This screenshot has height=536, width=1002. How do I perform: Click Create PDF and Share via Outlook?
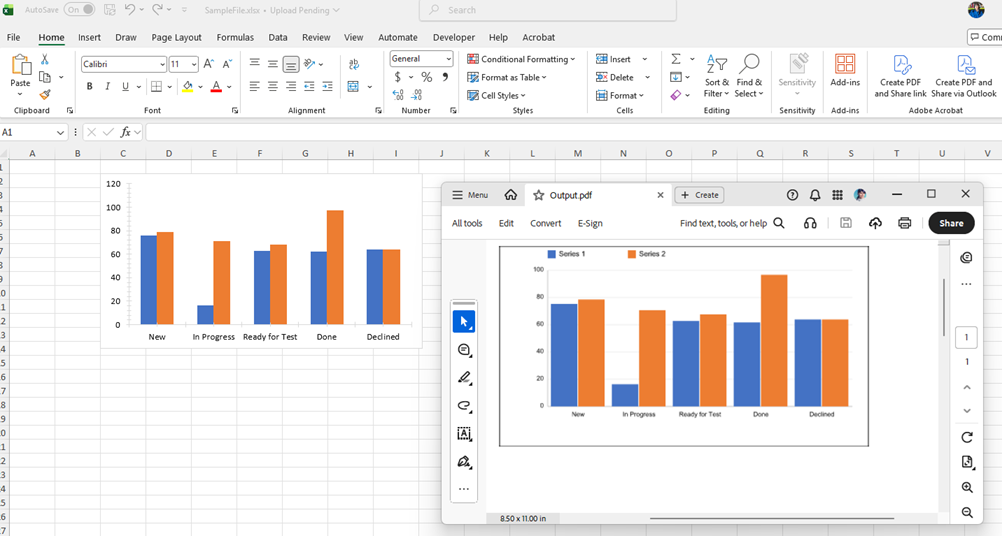(x=964, y=76)
